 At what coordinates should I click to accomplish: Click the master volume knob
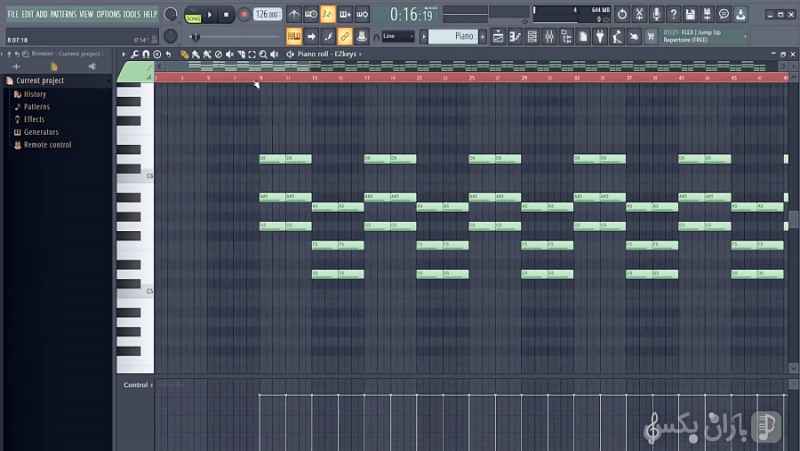[x=171, y=14]
